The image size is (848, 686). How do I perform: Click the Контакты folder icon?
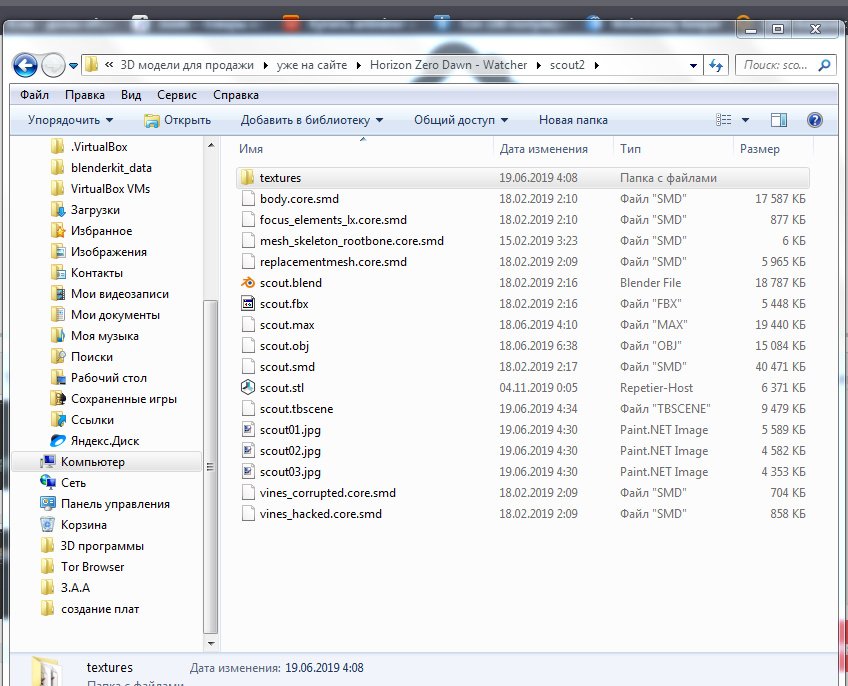[57, 273]
